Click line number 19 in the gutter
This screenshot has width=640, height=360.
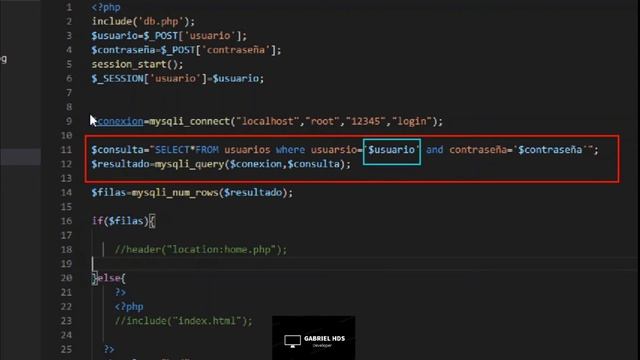(x=66, y=264)
